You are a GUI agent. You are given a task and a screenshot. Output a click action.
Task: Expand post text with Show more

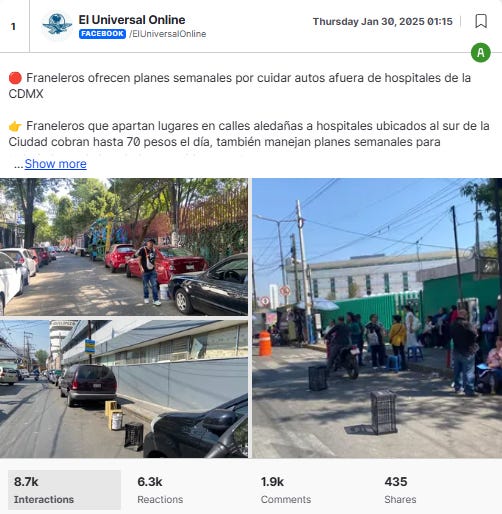coord(55,164)
